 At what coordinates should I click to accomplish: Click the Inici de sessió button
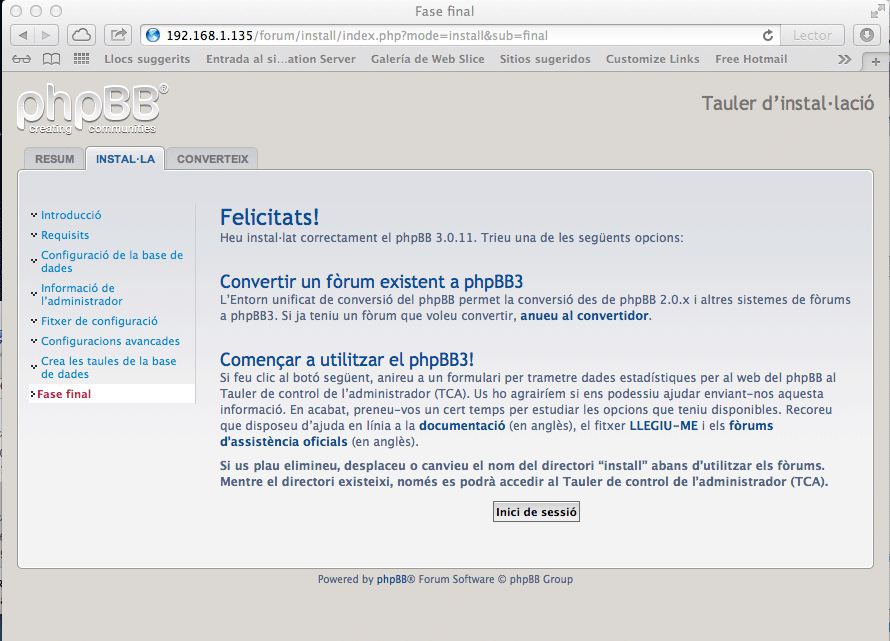(536, 512)
